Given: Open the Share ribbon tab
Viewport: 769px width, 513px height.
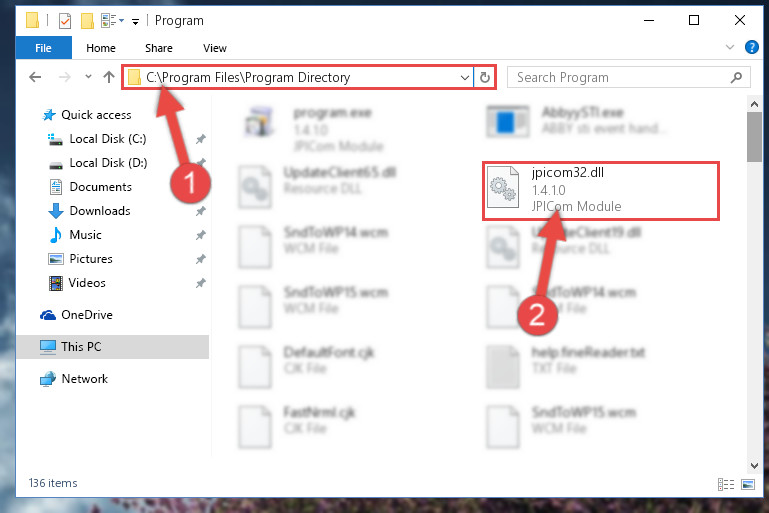Looking at the screenshot, I should 158,48.
